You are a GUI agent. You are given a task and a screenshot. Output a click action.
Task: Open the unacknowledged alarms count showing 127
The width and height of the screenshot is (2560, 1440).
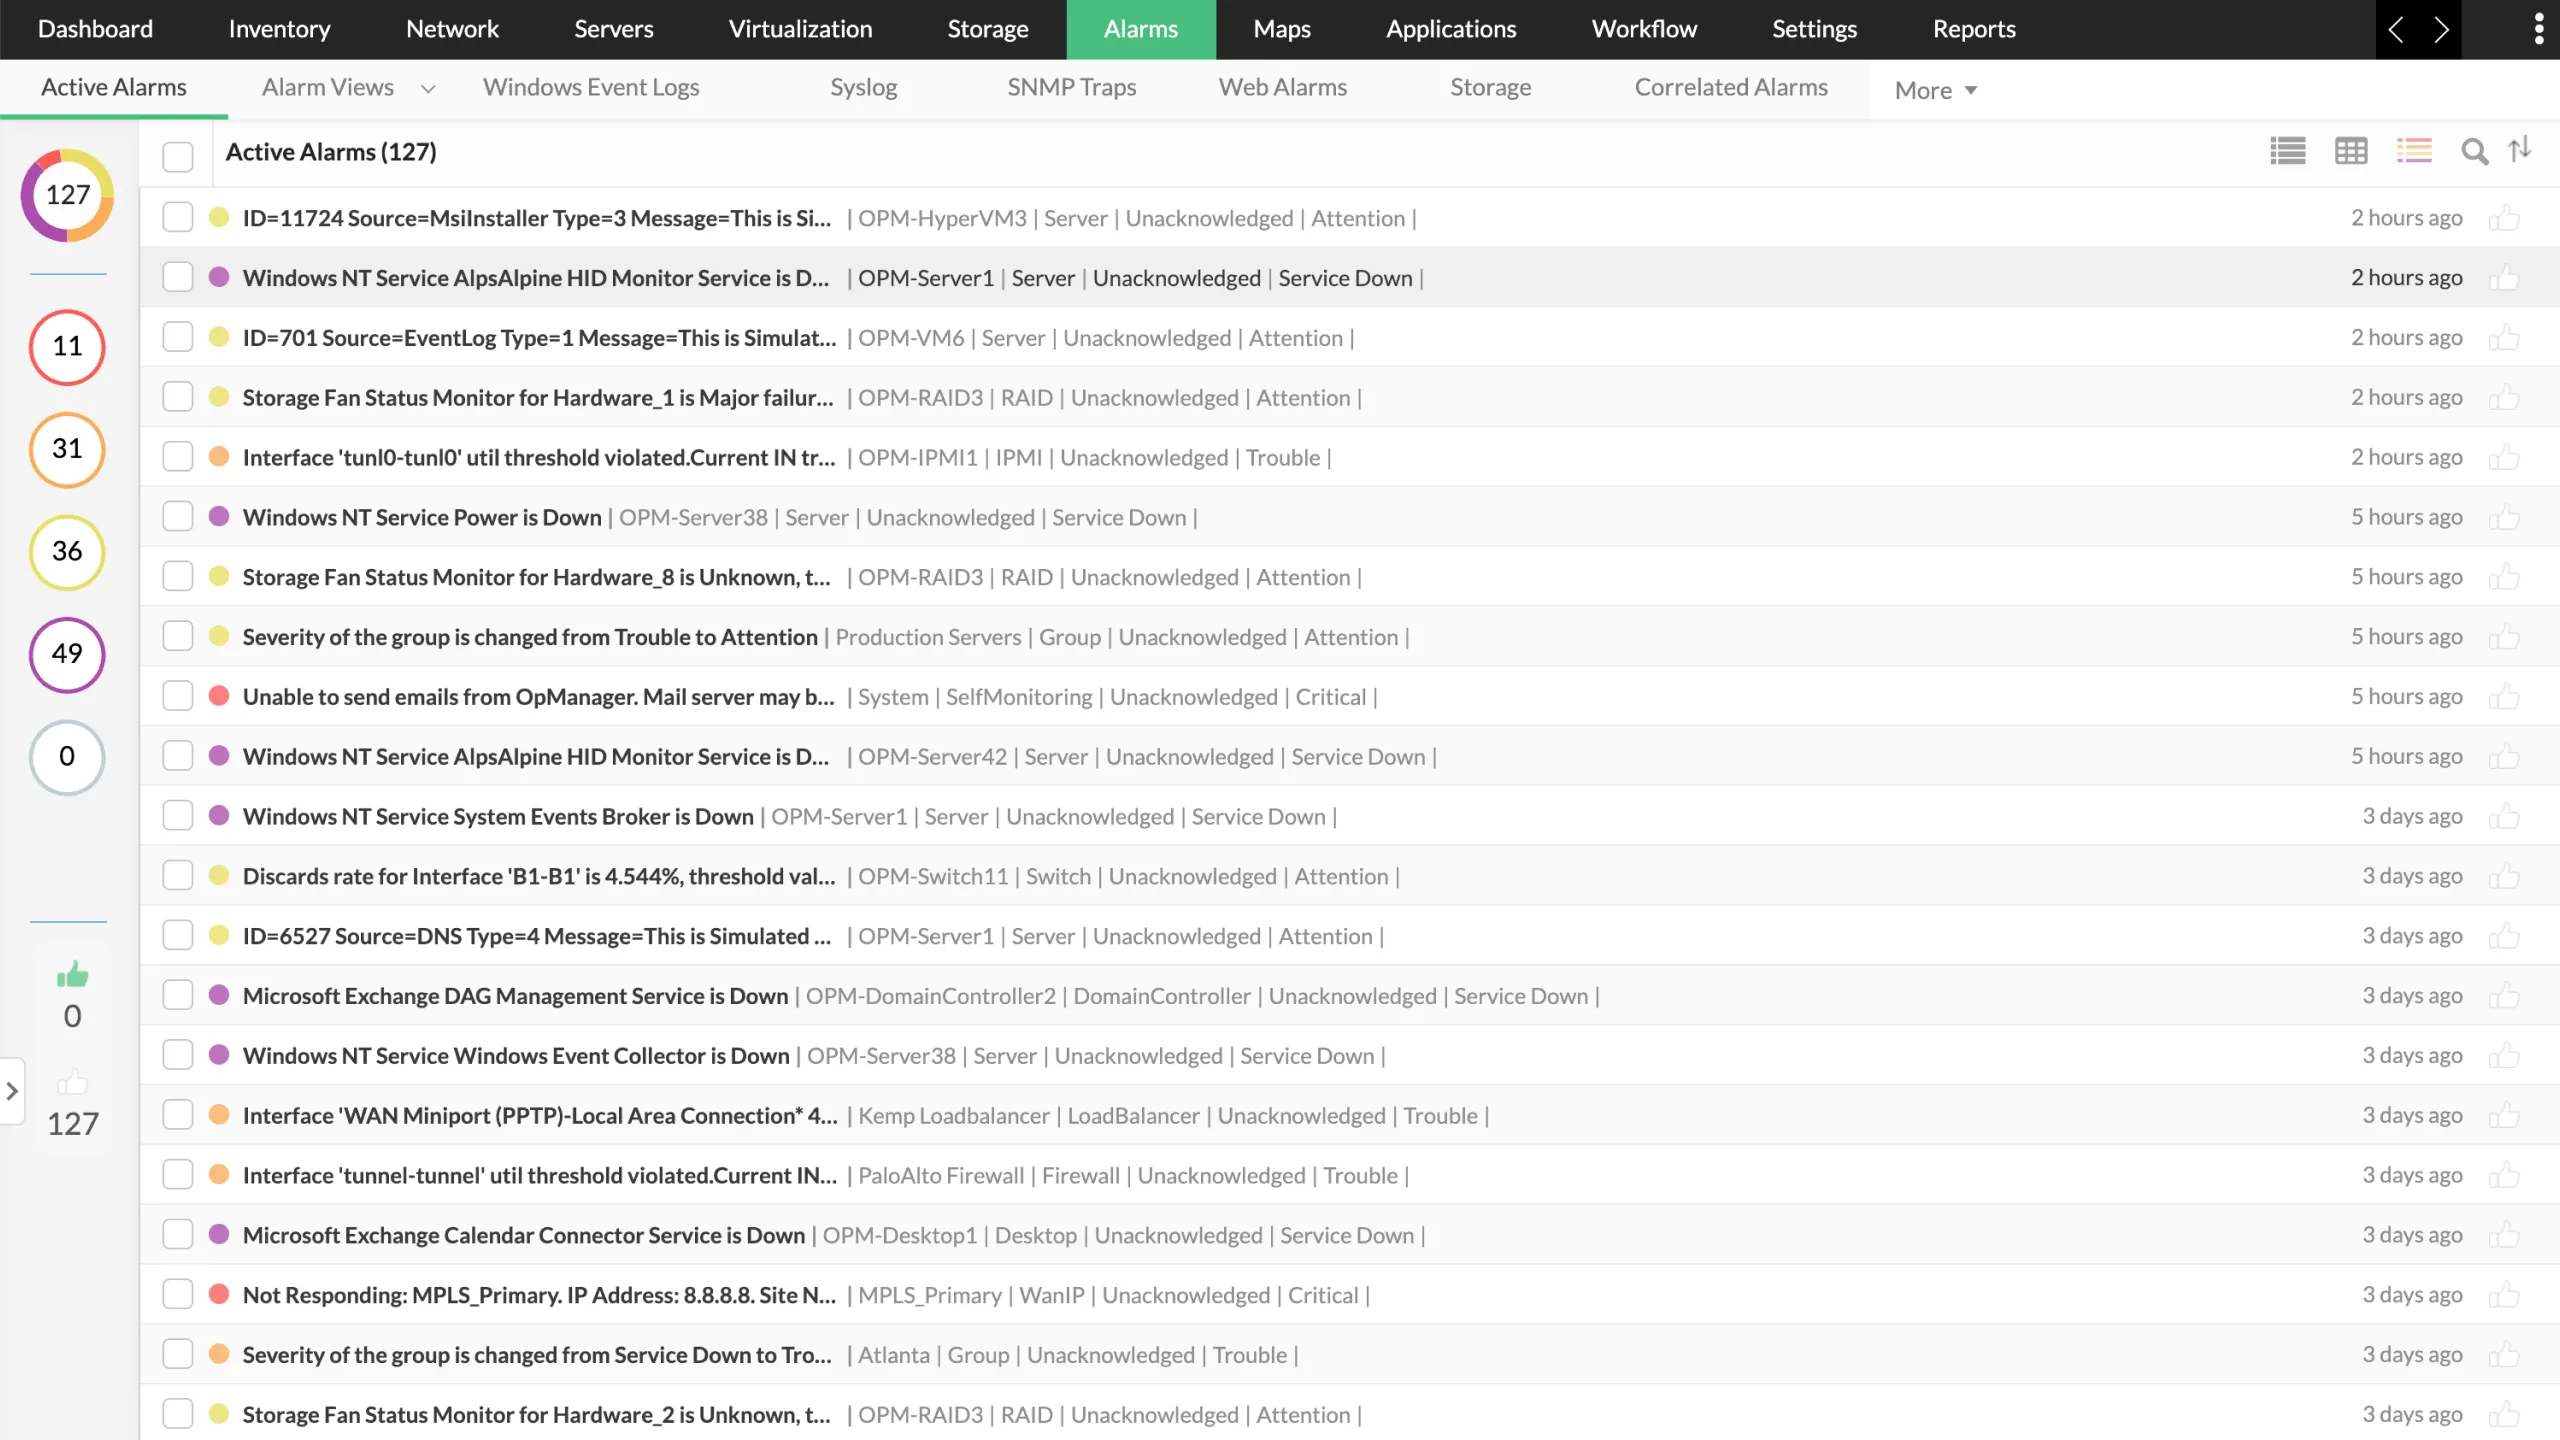pos(71,1100)
